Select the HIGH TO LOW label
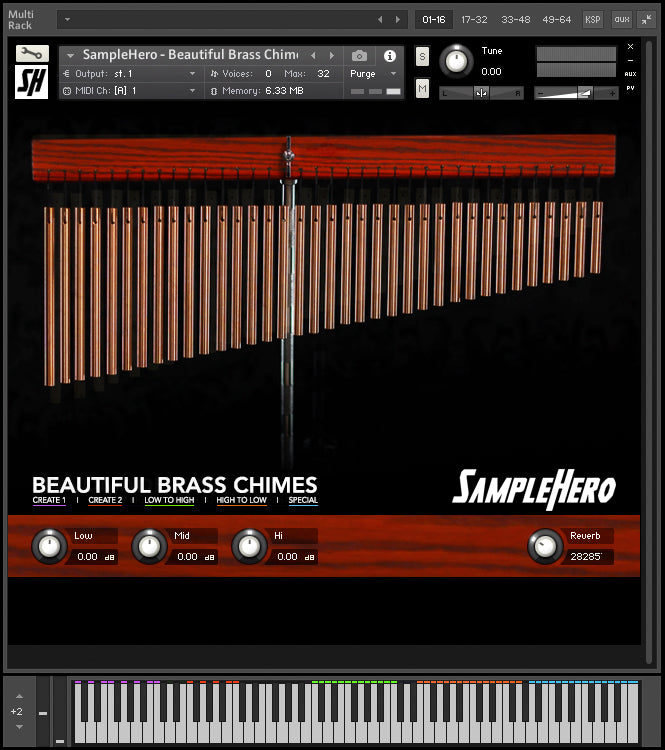The height and width of the screenshot is (750, 665). [241, 500]
